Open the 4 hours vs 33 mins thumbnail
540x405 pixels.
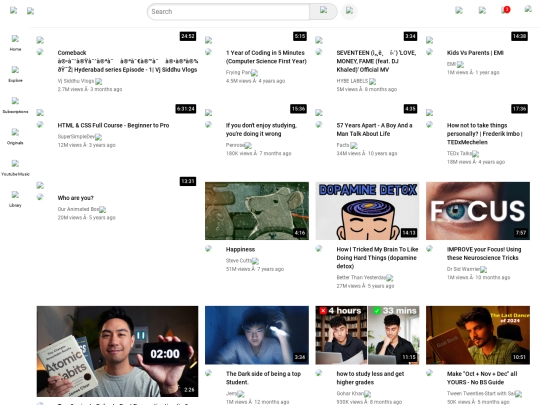pyautogui.click(x=367, y=335)
